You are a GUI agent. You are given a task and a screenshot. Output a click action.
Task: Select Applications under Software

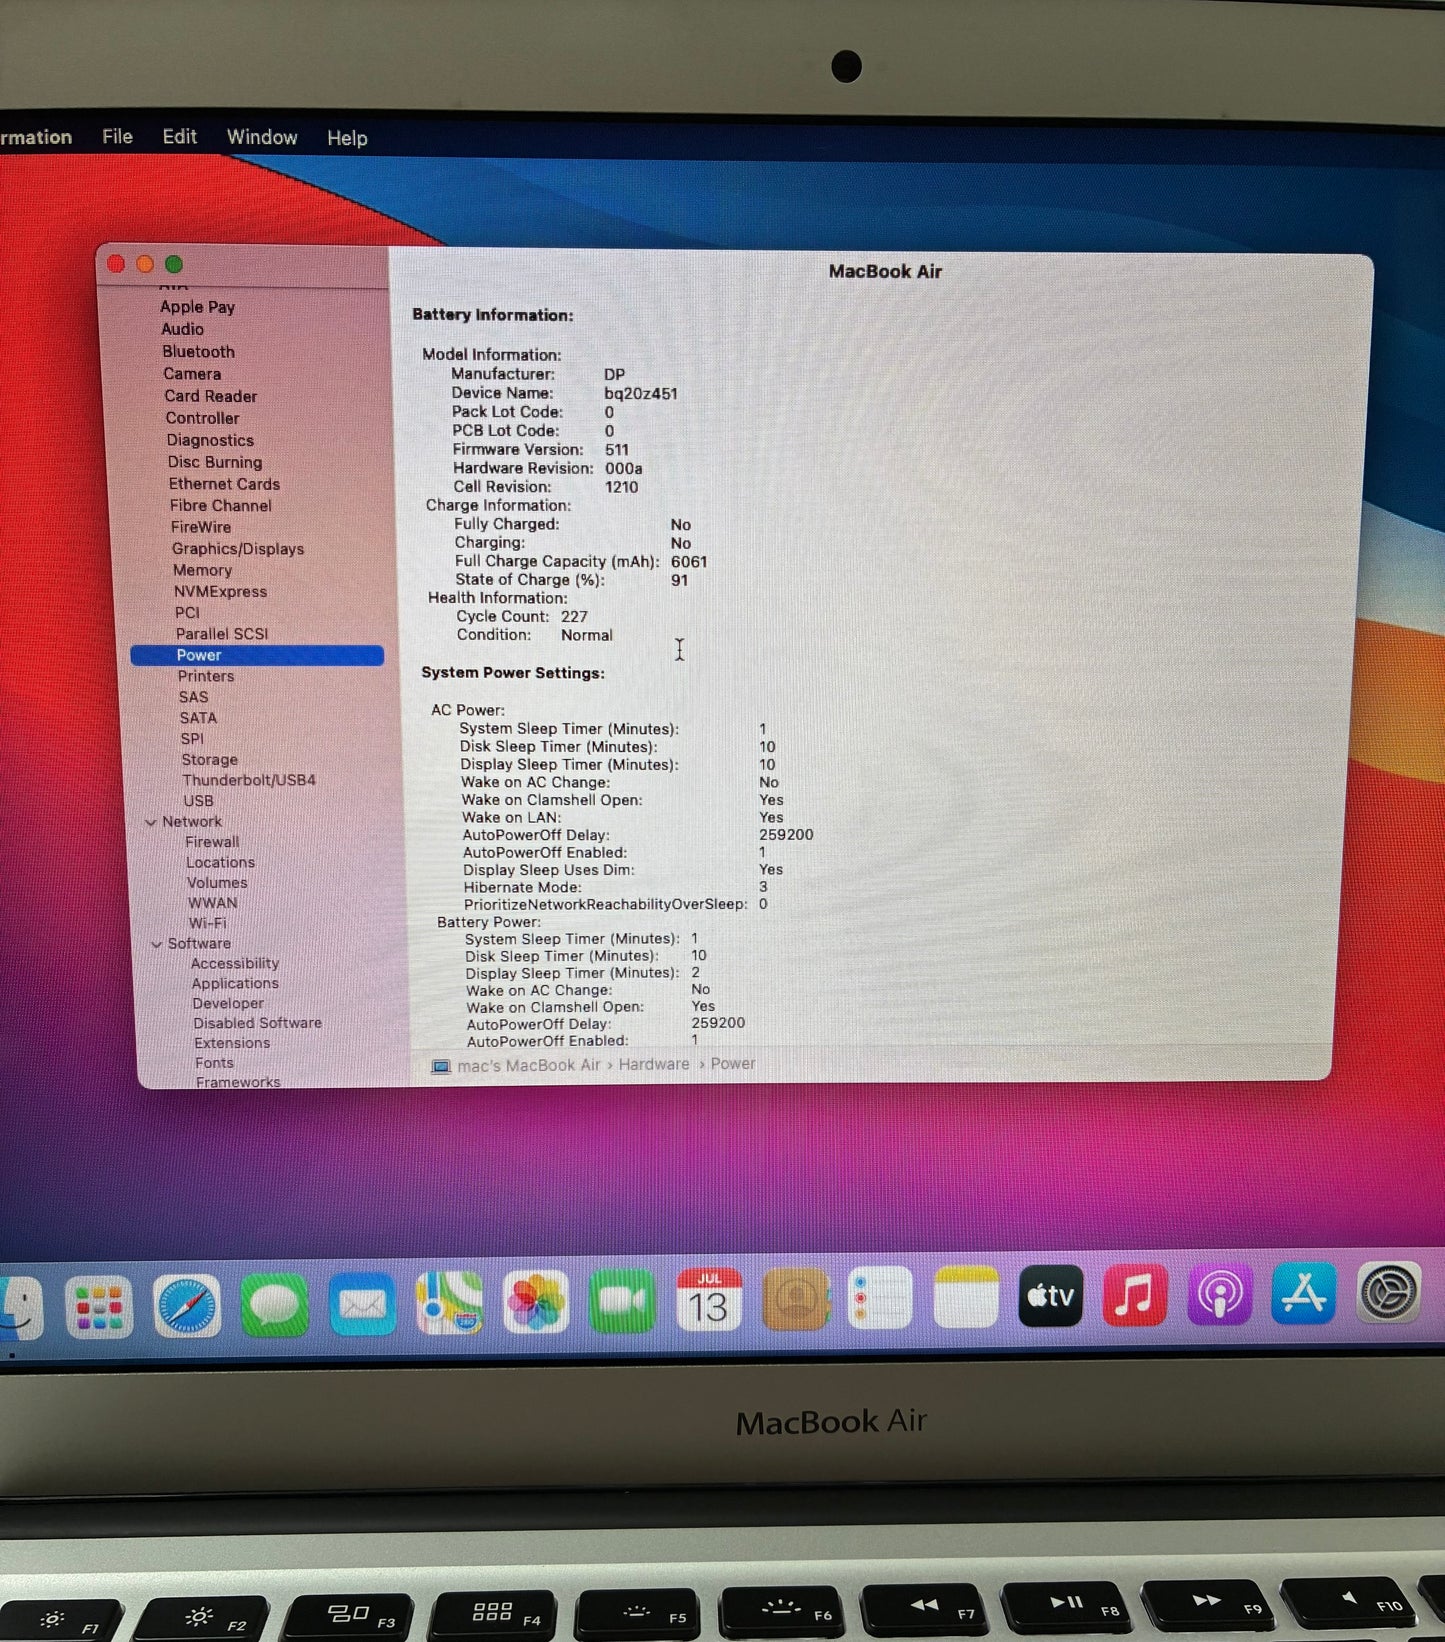tap(235, 983)
